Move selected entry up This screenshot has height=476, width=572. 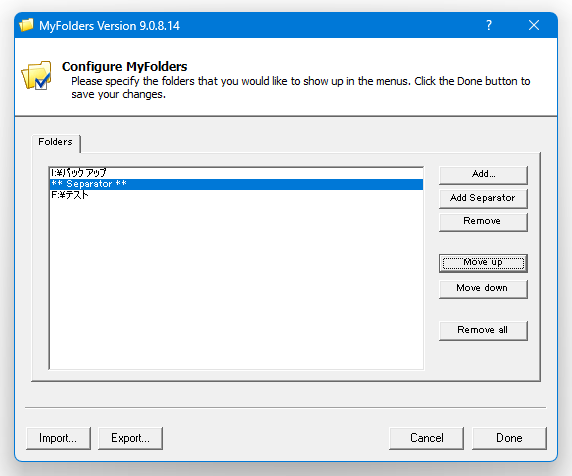coord(483,263)
